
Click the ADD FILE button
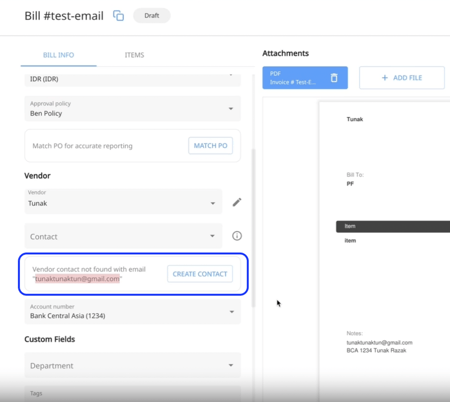click(x=402, y=78)
